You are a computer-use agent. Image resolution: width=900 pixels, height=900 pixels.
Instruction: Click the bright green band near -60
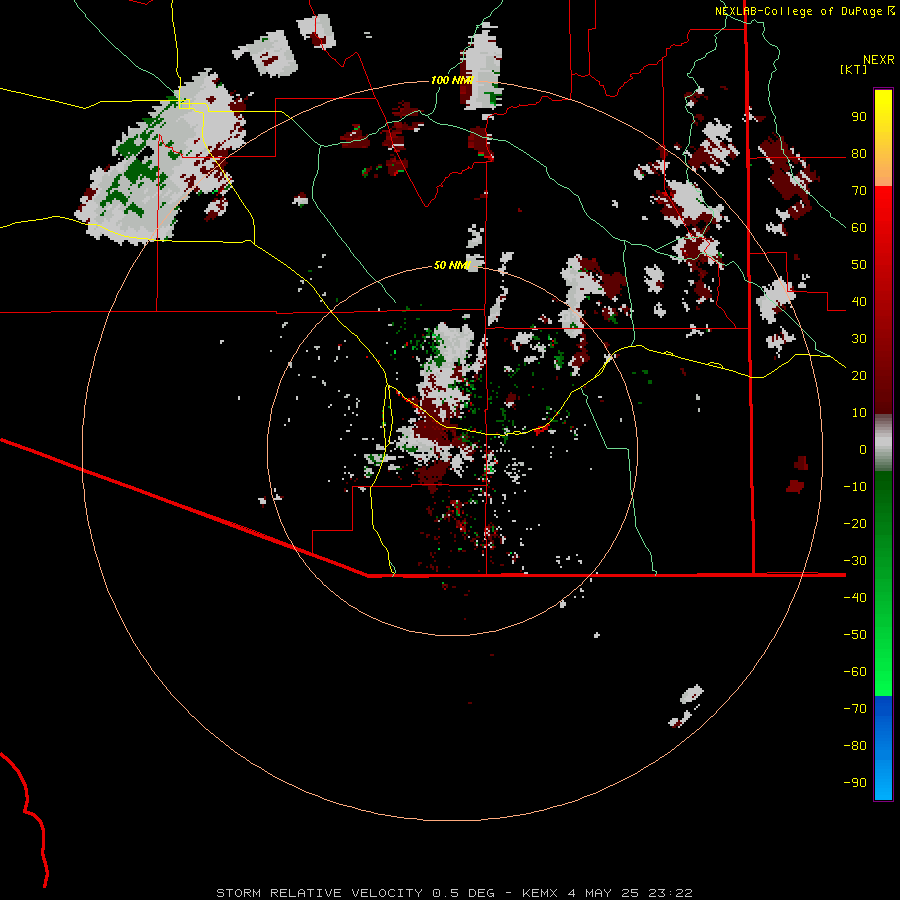[x=883, y=672]
